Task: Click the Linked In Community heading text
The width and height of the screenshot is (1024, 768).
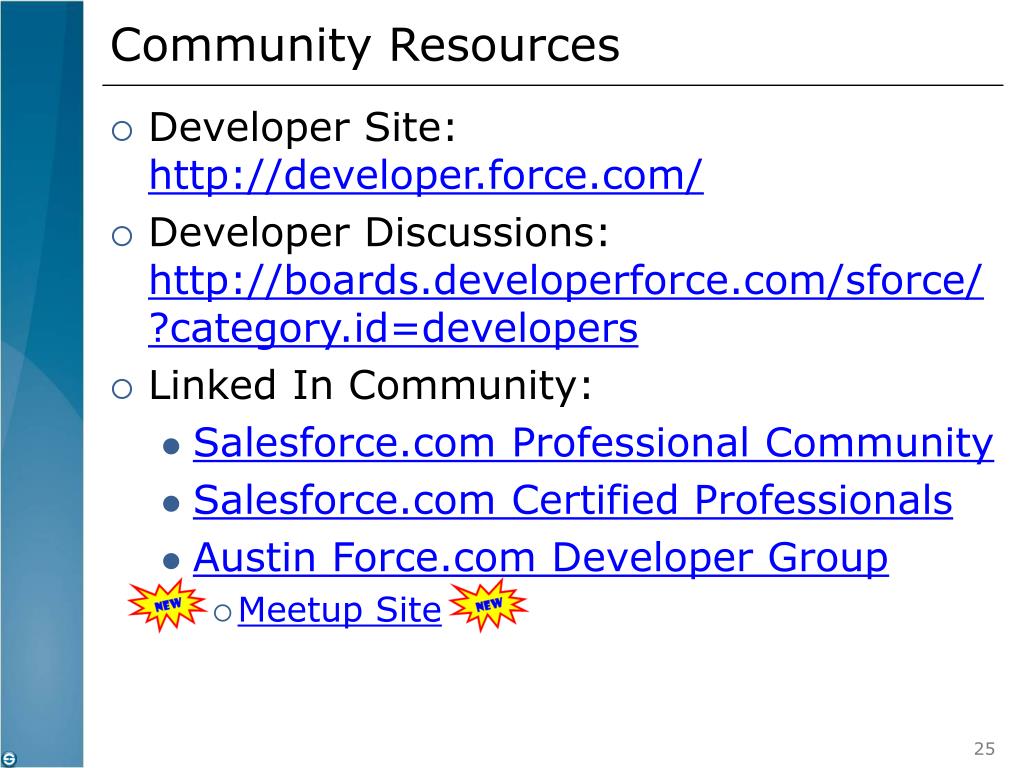Action: (371, 385)
